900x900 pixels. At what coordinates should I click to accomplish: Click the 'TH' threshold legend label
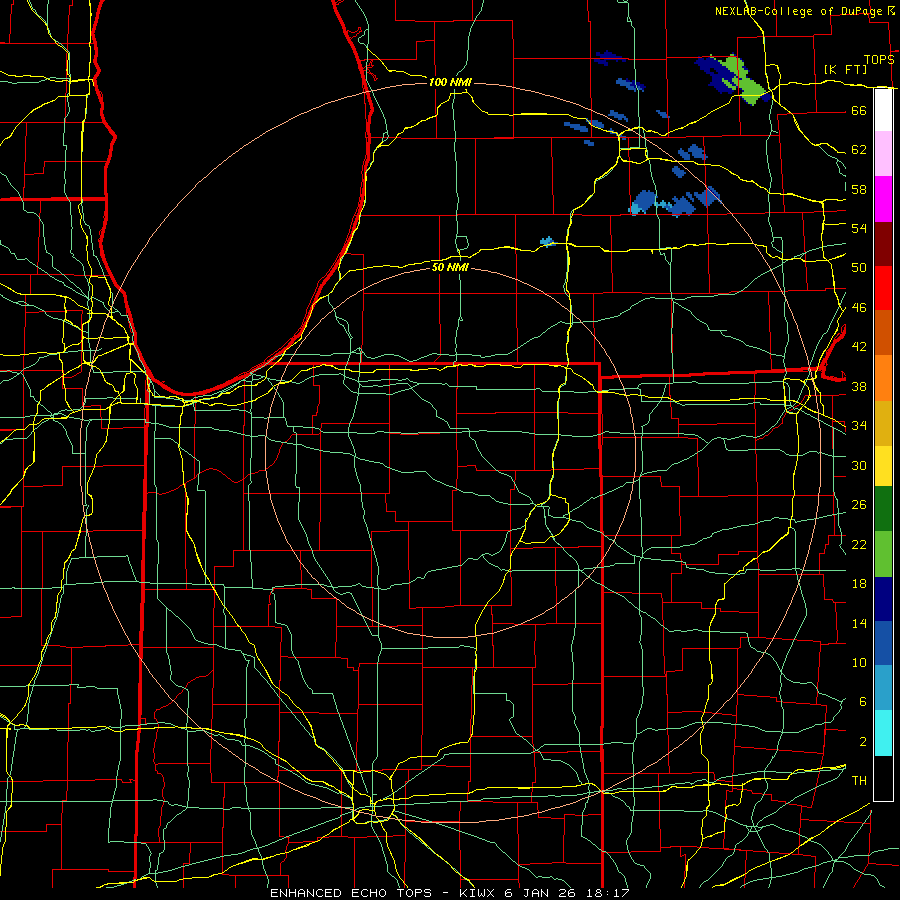859,781
